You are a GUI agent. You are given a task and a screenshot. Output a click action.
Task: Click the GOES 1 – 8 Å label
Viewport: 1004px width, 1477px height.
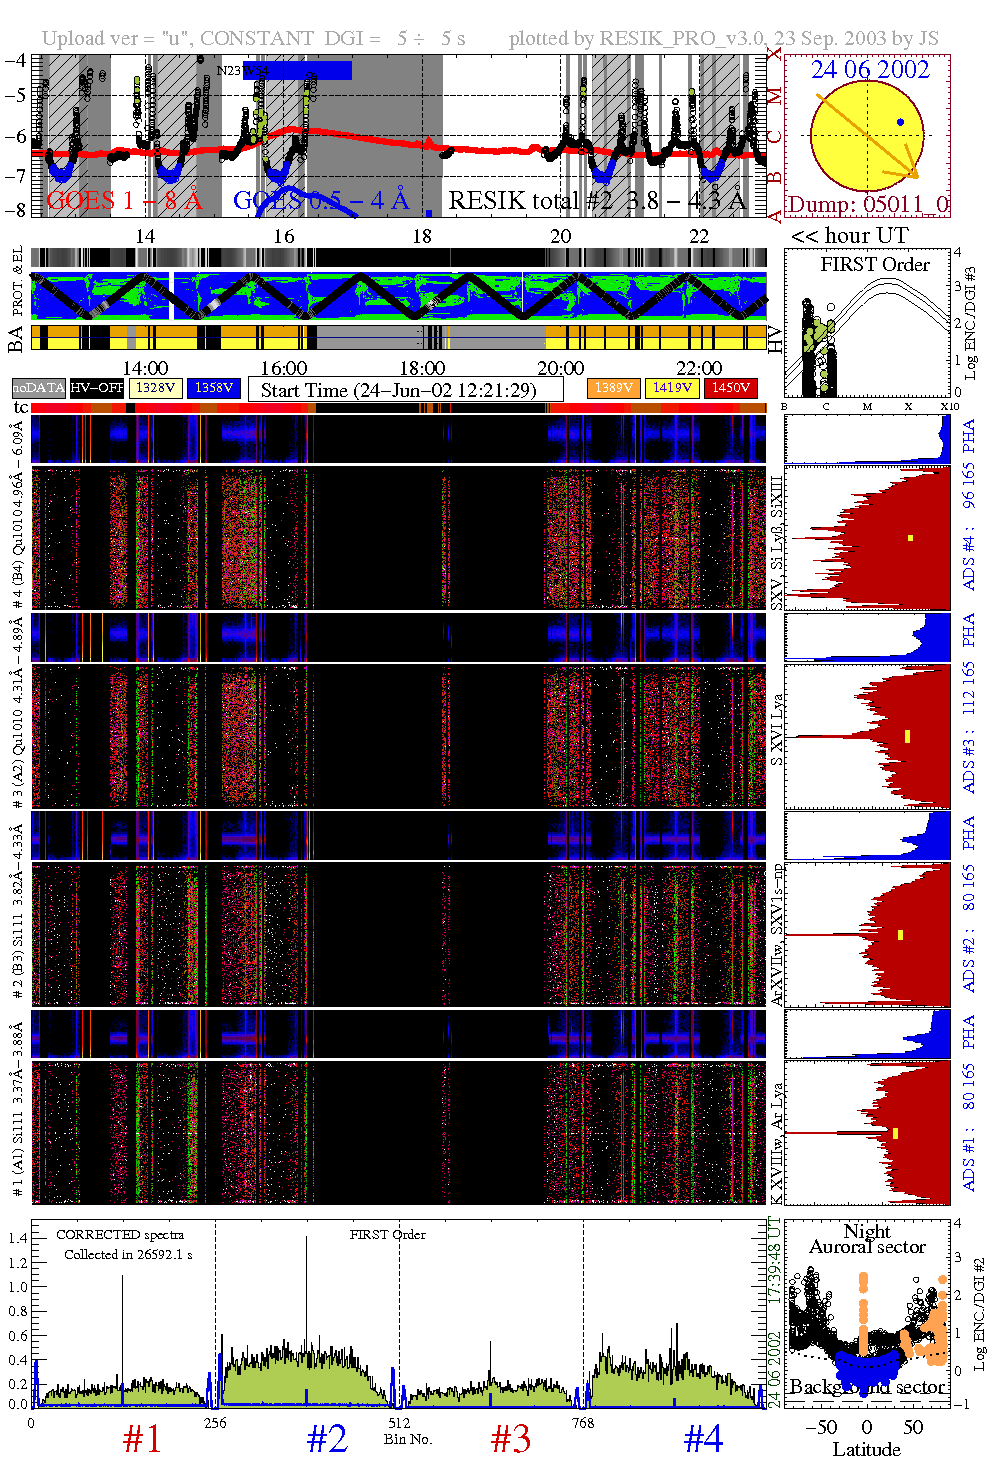[x=124, y=201]
